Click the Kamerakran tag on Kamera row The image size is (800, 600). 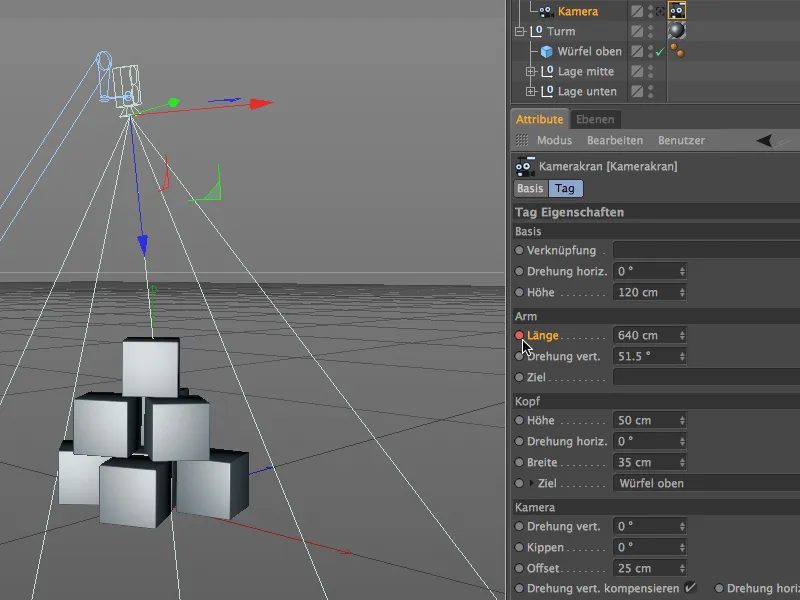pos(677,10)
